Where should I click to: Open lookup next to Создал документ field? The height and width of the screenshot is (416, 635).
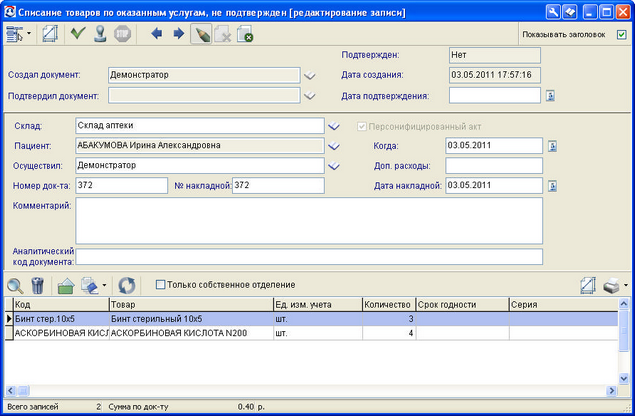pos(310,75)
